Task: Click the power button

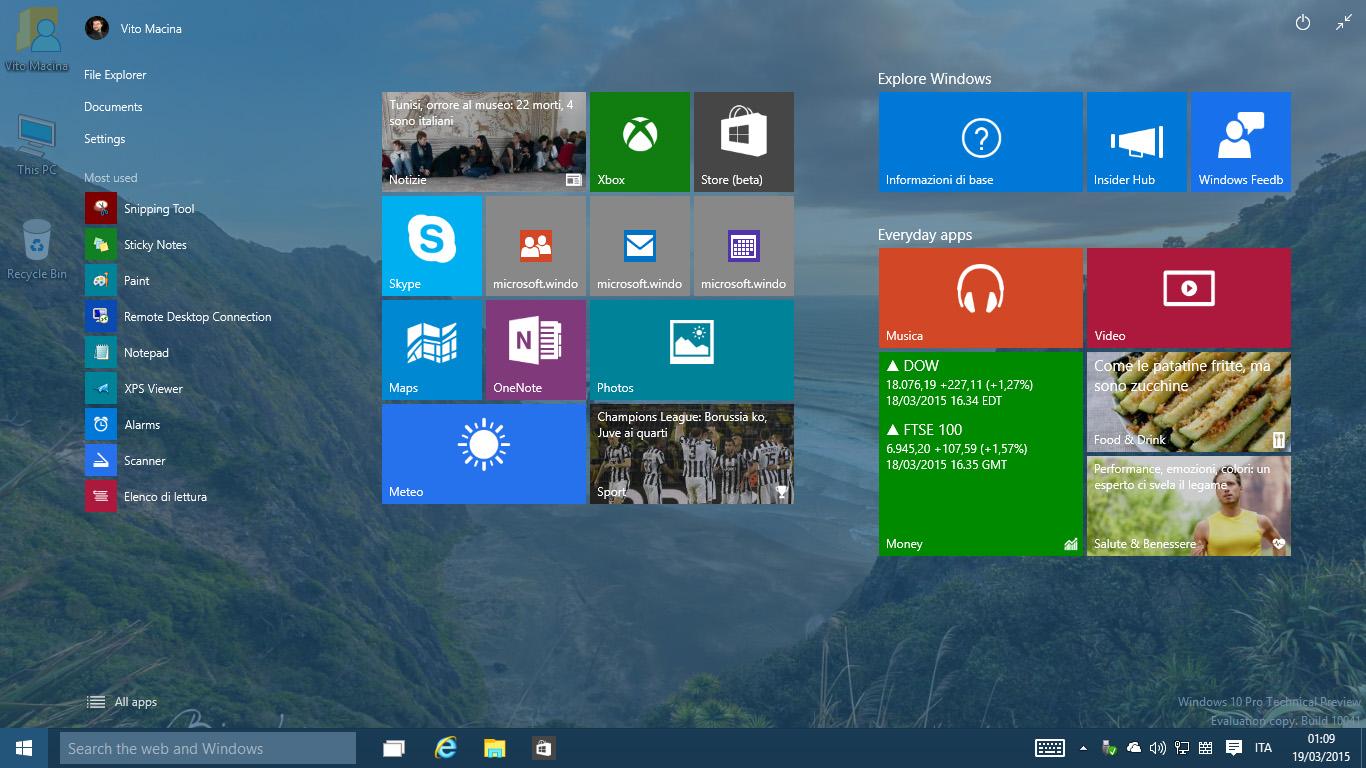Action: click(1303, 23)
